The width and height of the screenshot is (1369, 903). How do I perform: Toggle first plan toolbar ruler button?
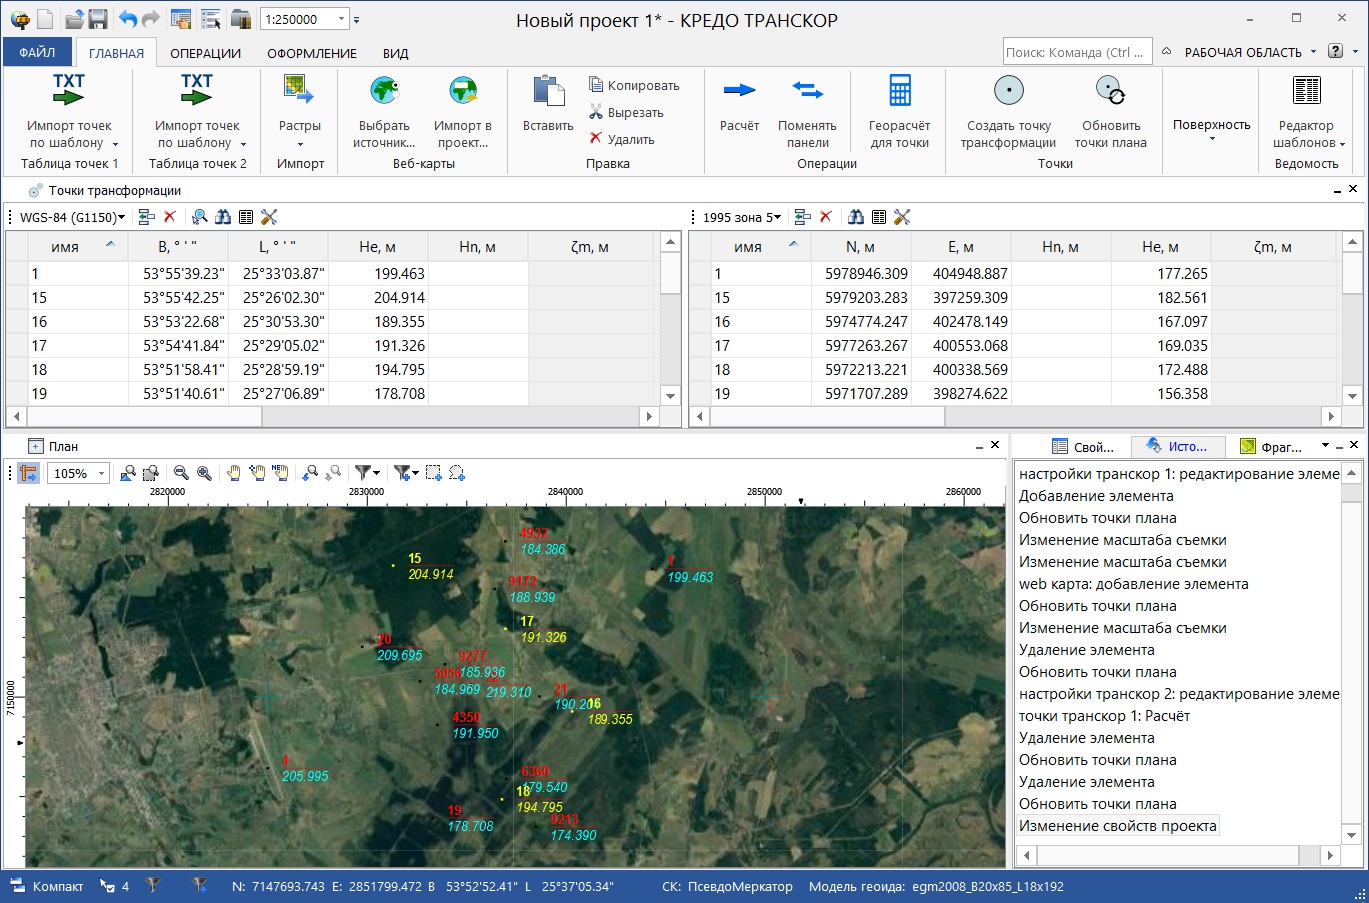(28, 473)
